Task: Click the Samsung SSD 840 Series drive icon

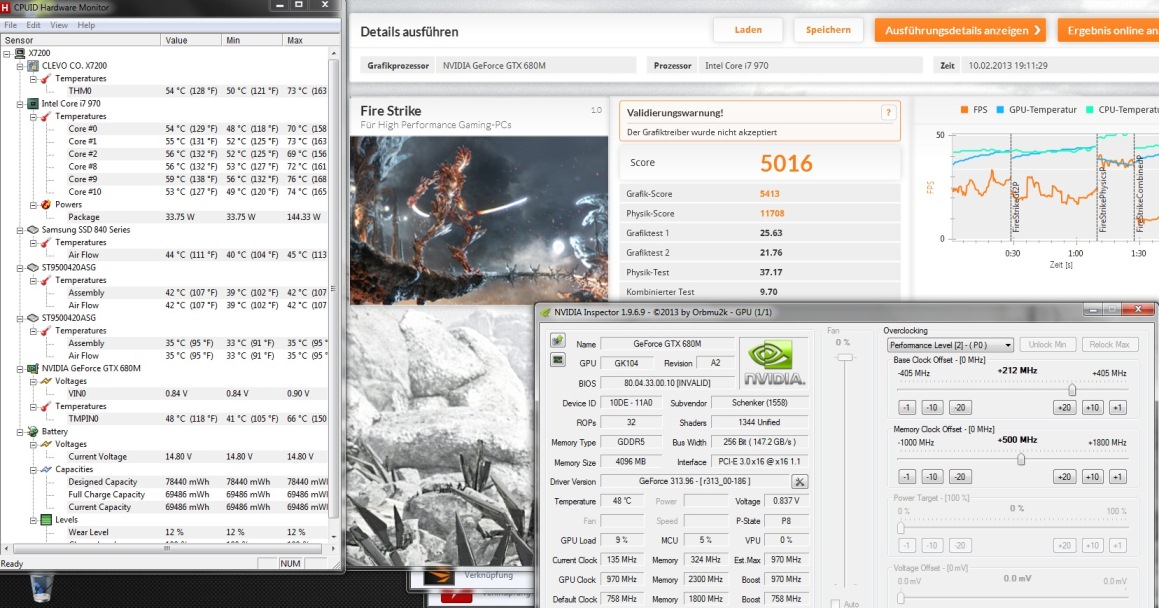Action: pos(33,230)
